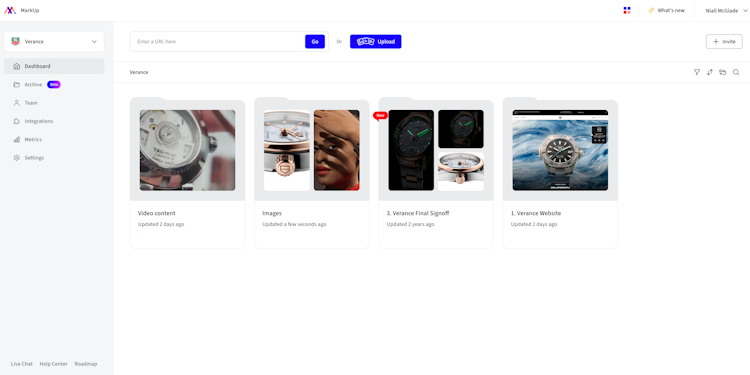This screenshot has width=750, height=375.
Task: Open Roadmap link
Action: click(x=86, y=364)
